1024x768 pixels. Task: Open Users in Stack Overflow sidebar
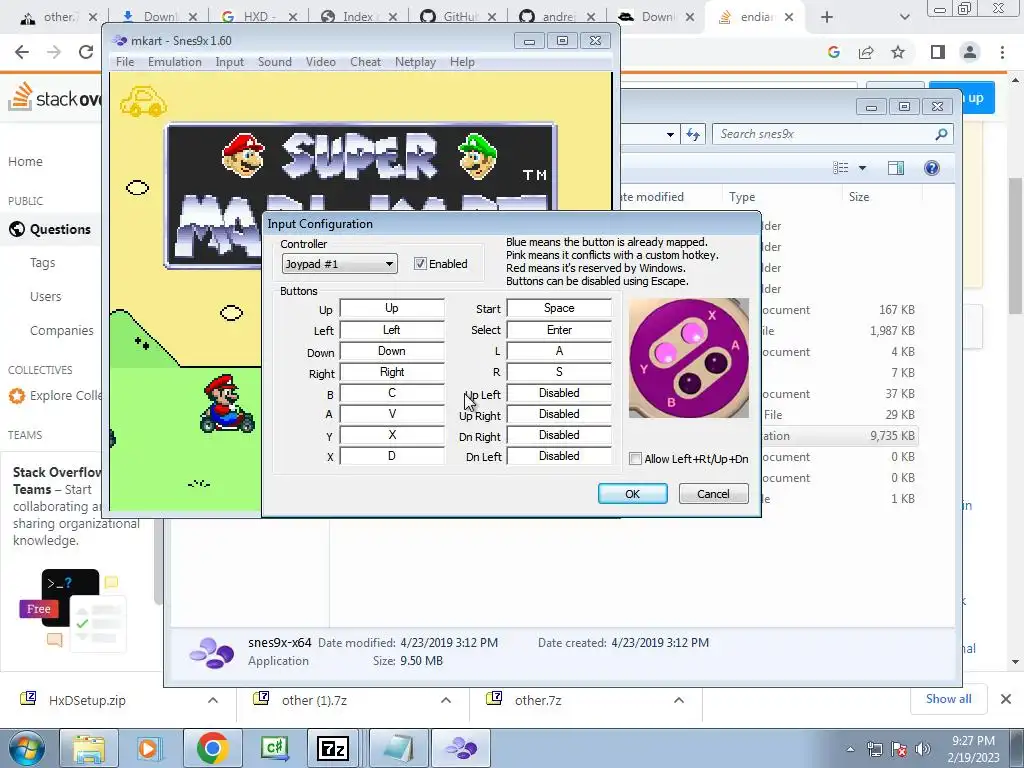[x=45, y=296]
